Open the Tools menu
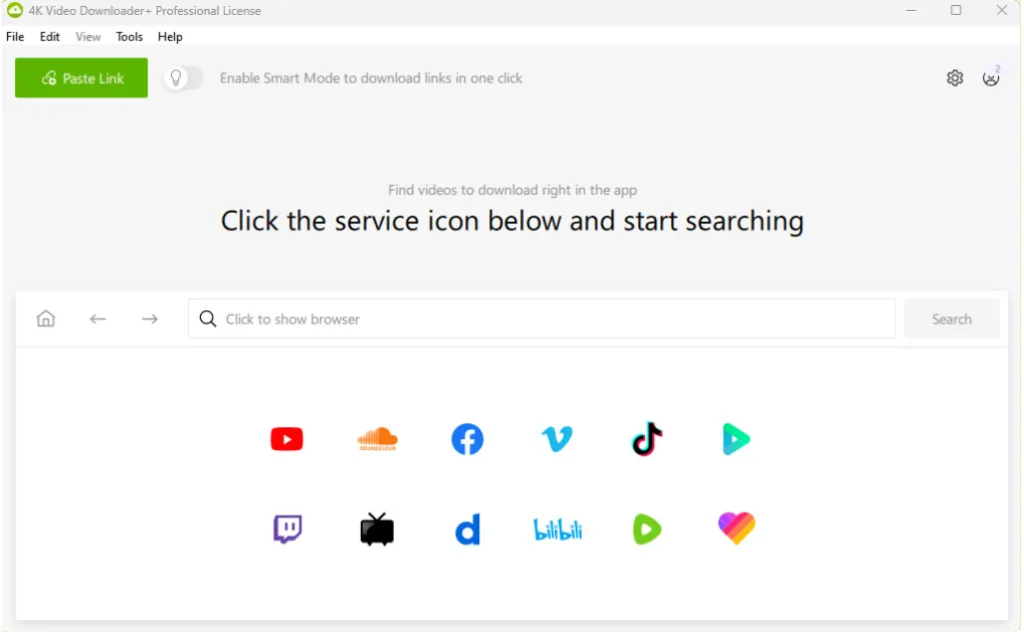 (x=129, y=37)
